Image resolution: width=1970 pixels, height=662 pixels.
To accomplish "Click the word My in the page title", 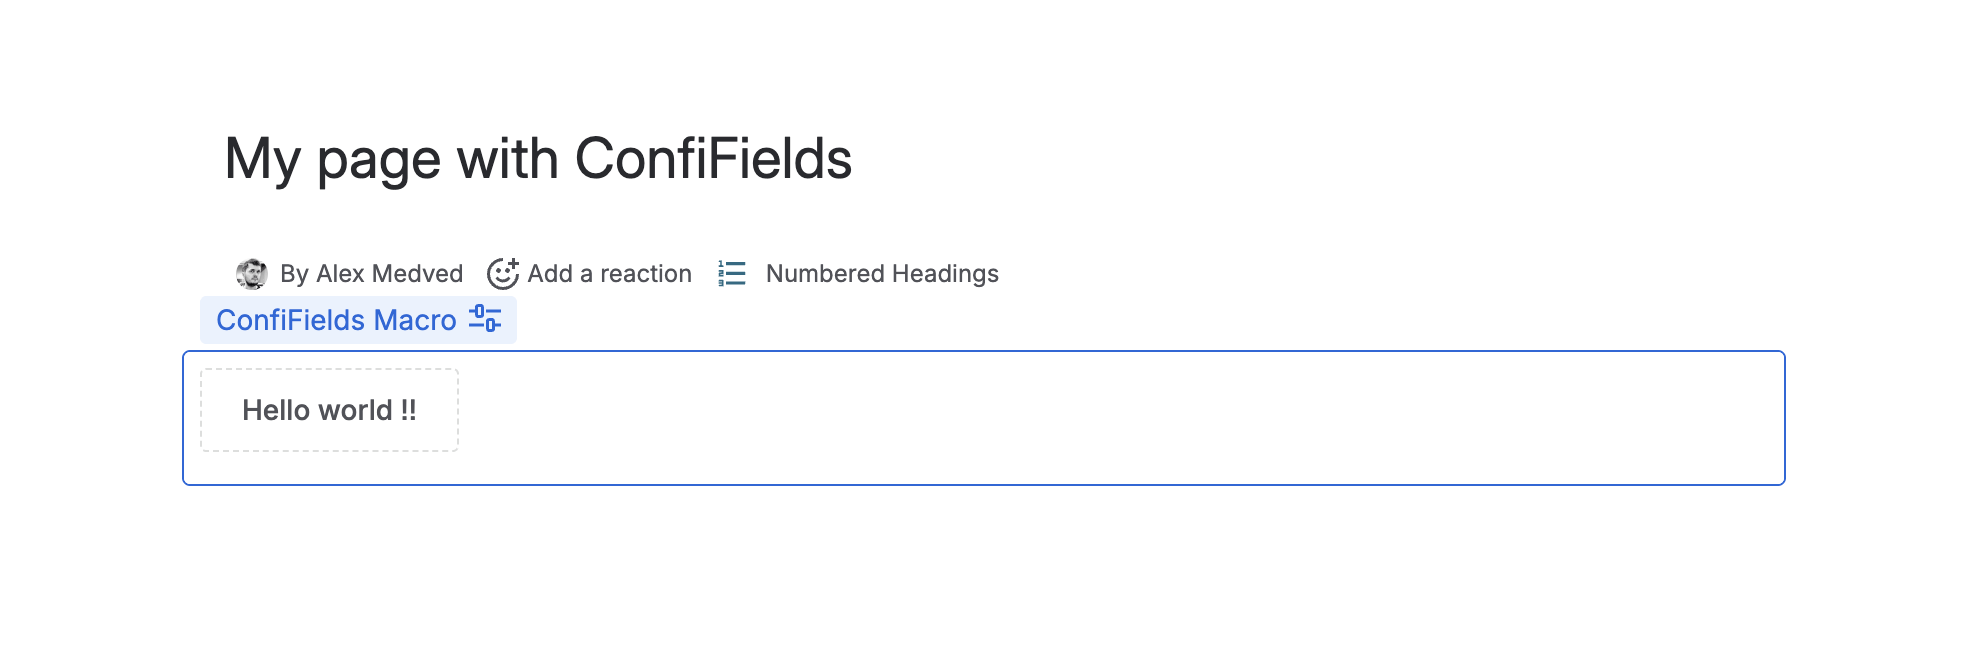I will coord(262,159).
